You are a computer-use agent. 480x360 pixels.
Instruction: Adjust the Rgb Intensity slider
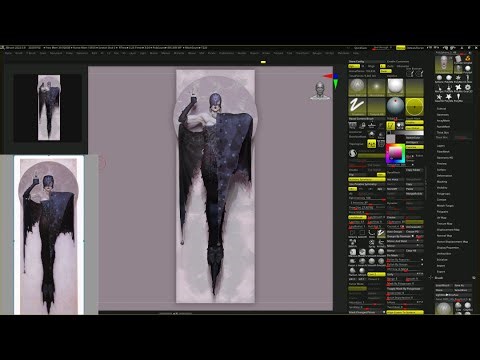point(367,198)
